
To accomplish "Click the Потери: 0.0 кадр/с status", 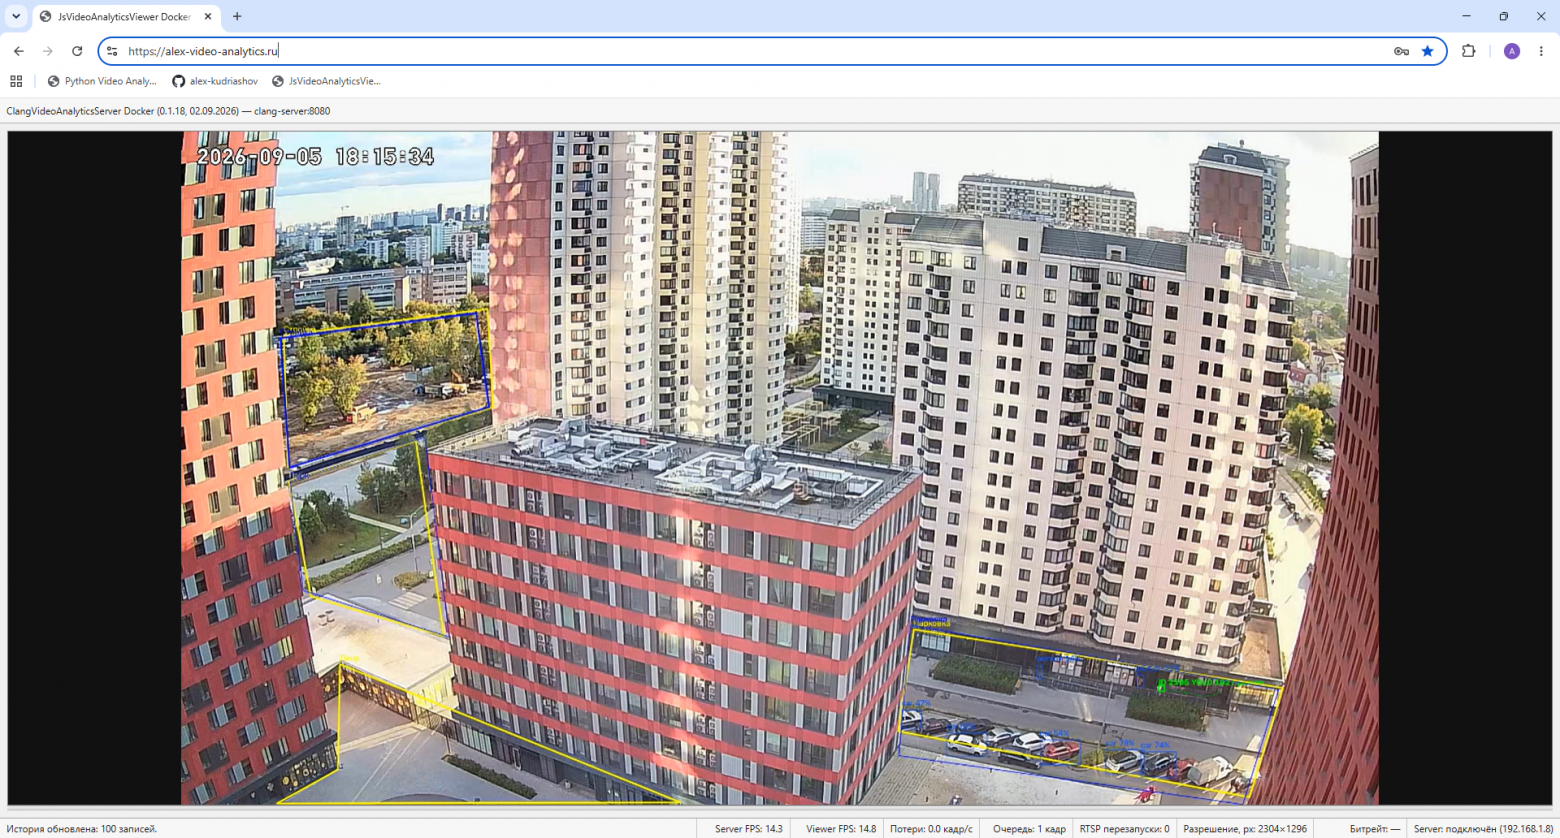I will pos(931,829).
